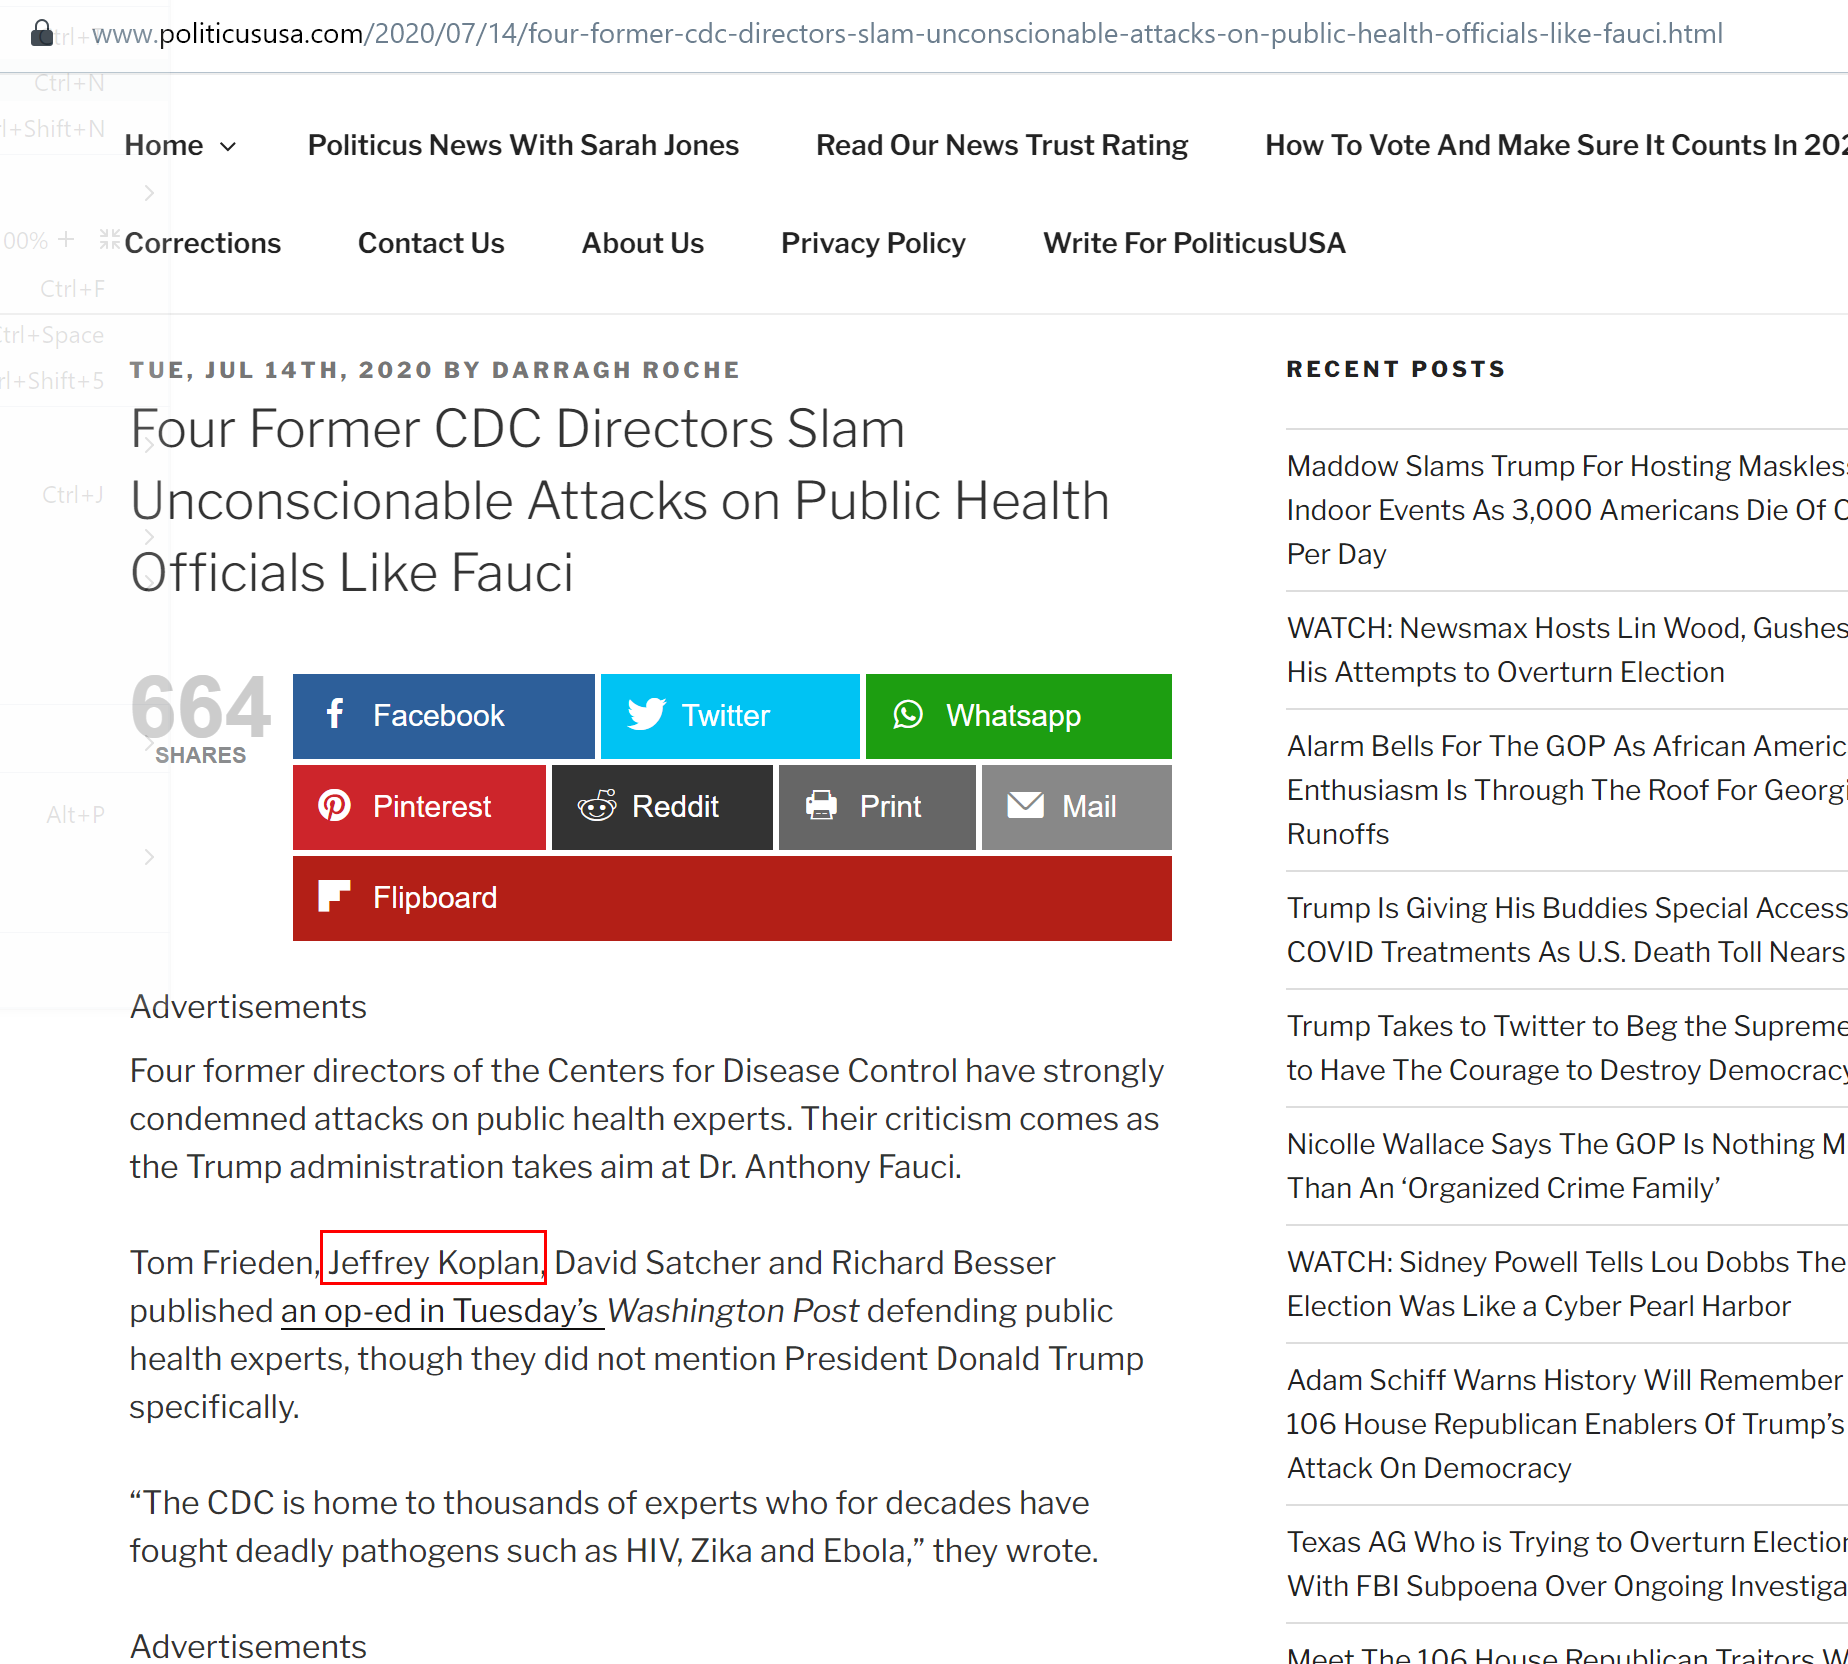
Task: Share article via Twitter button
Action: coord(729,716)
